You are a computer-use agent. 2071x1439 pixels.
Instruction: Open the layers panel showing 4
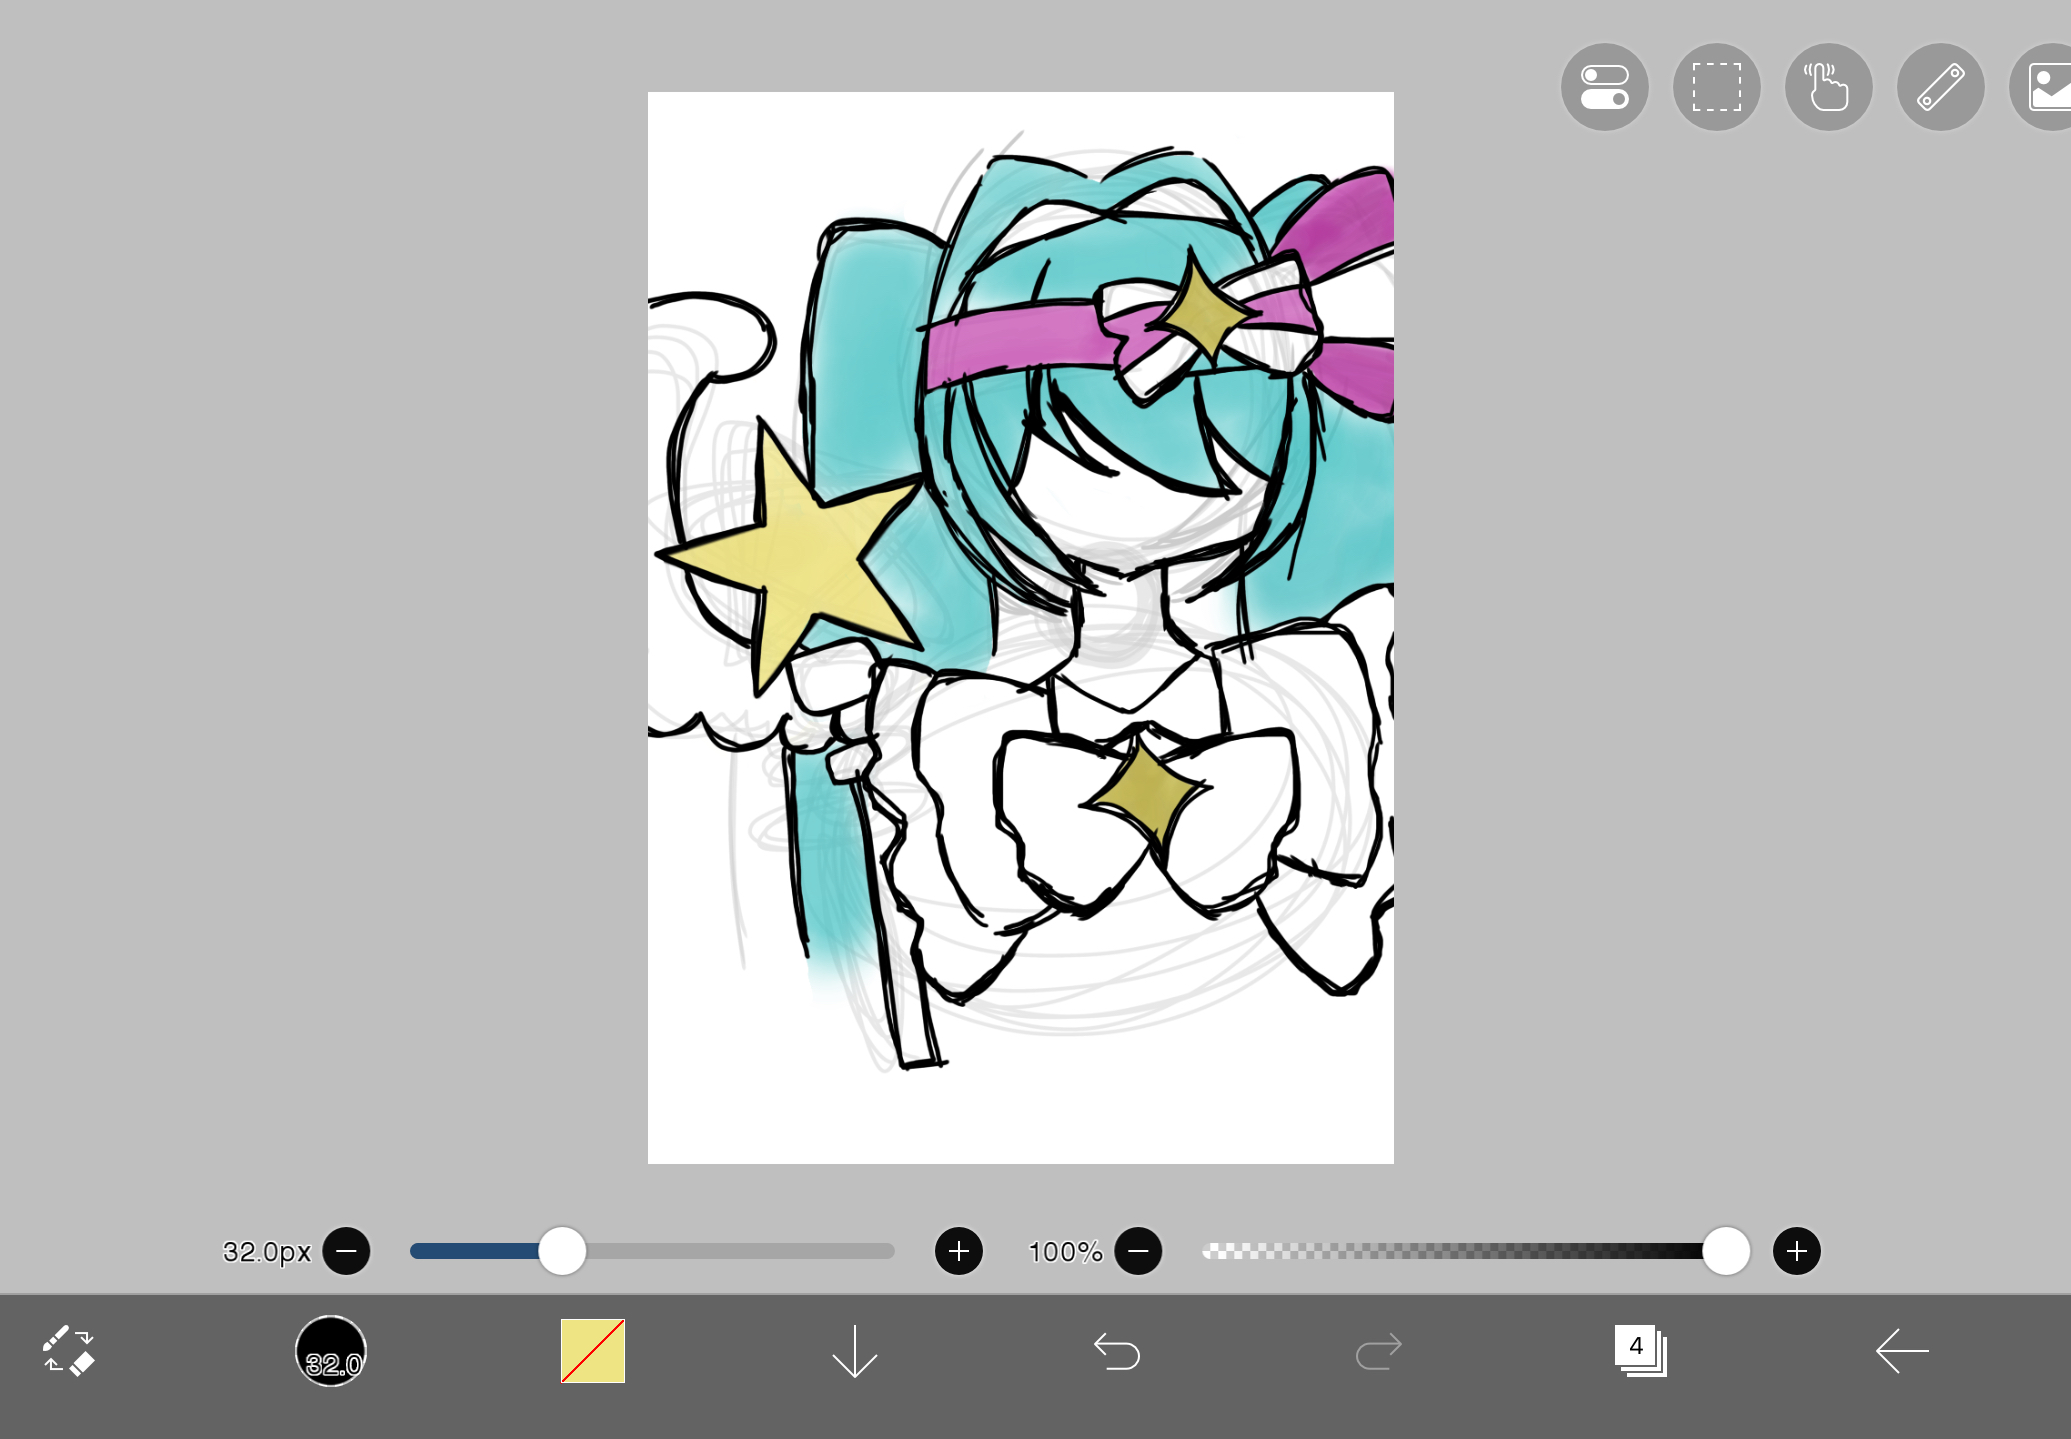(1640, 1351)
